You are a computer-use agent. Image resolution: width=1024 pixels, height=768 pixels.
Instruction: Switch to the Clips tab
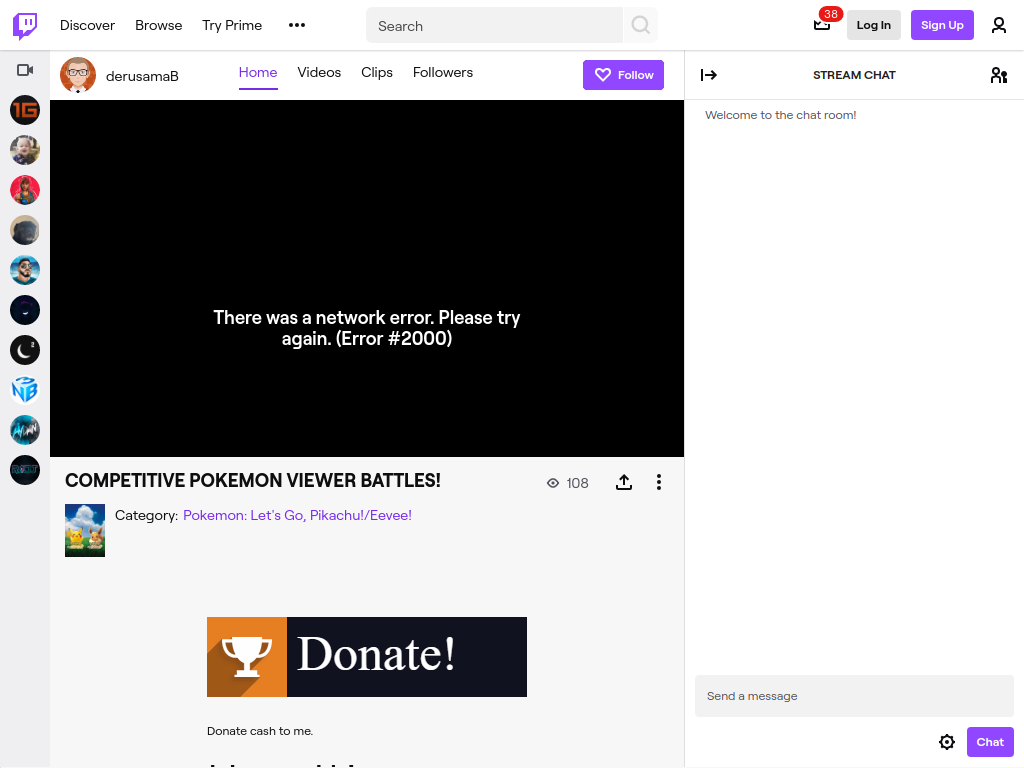click(x=377, y=72)
